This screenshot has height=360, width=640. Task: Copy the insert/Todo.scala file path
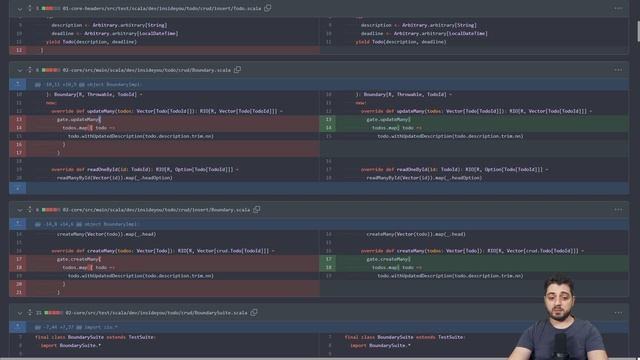coord(267,8)
